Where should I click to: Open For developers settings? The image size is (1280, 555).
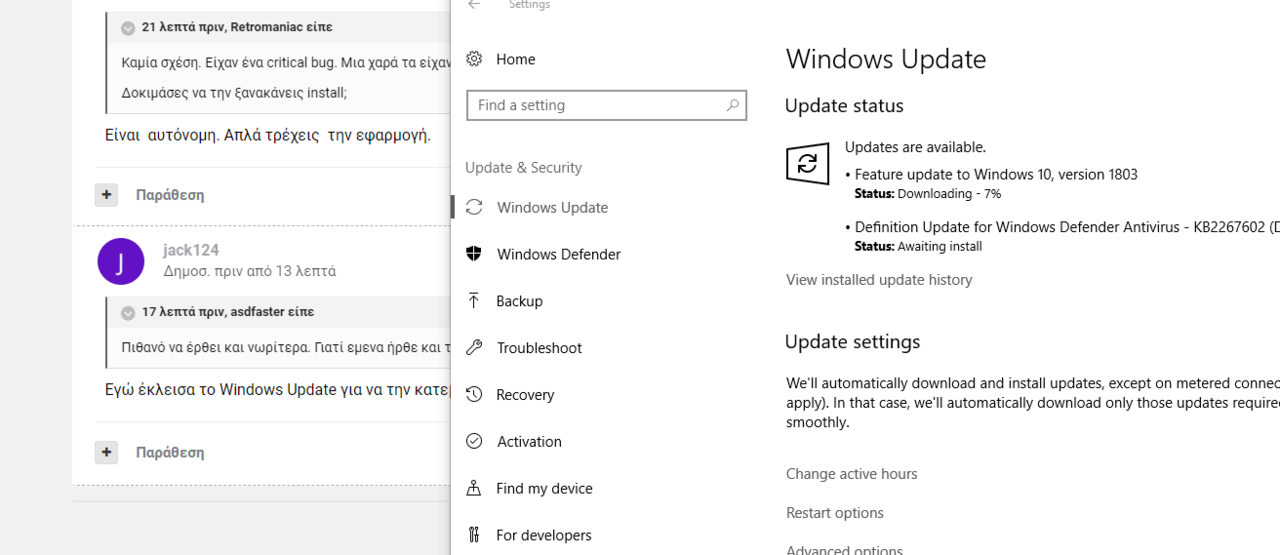coord(543,535)
